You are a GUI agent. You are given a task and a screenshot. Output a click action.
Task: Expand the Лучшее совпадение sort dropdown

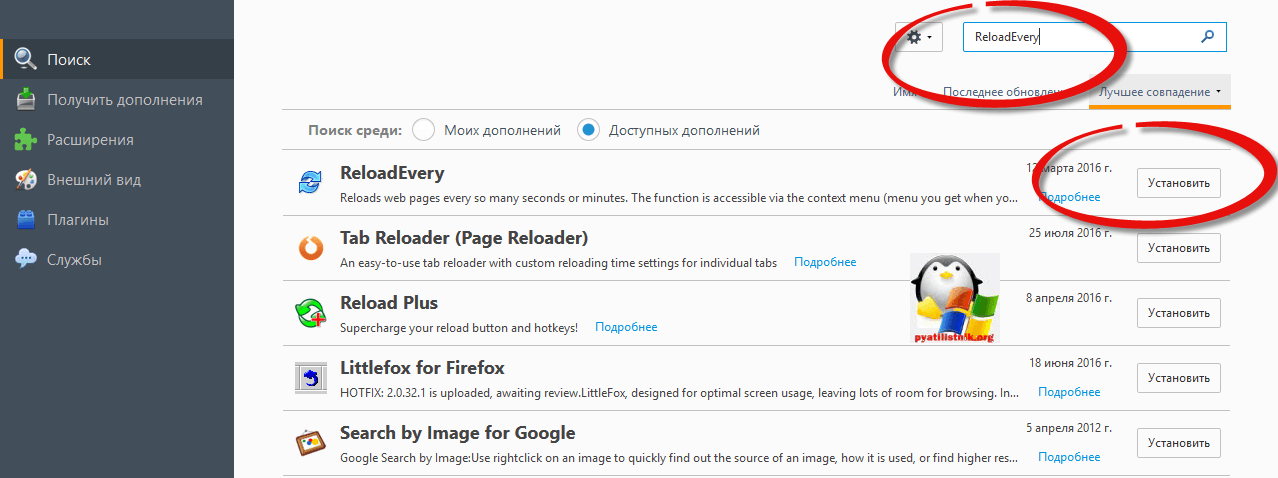(1160, 92)
